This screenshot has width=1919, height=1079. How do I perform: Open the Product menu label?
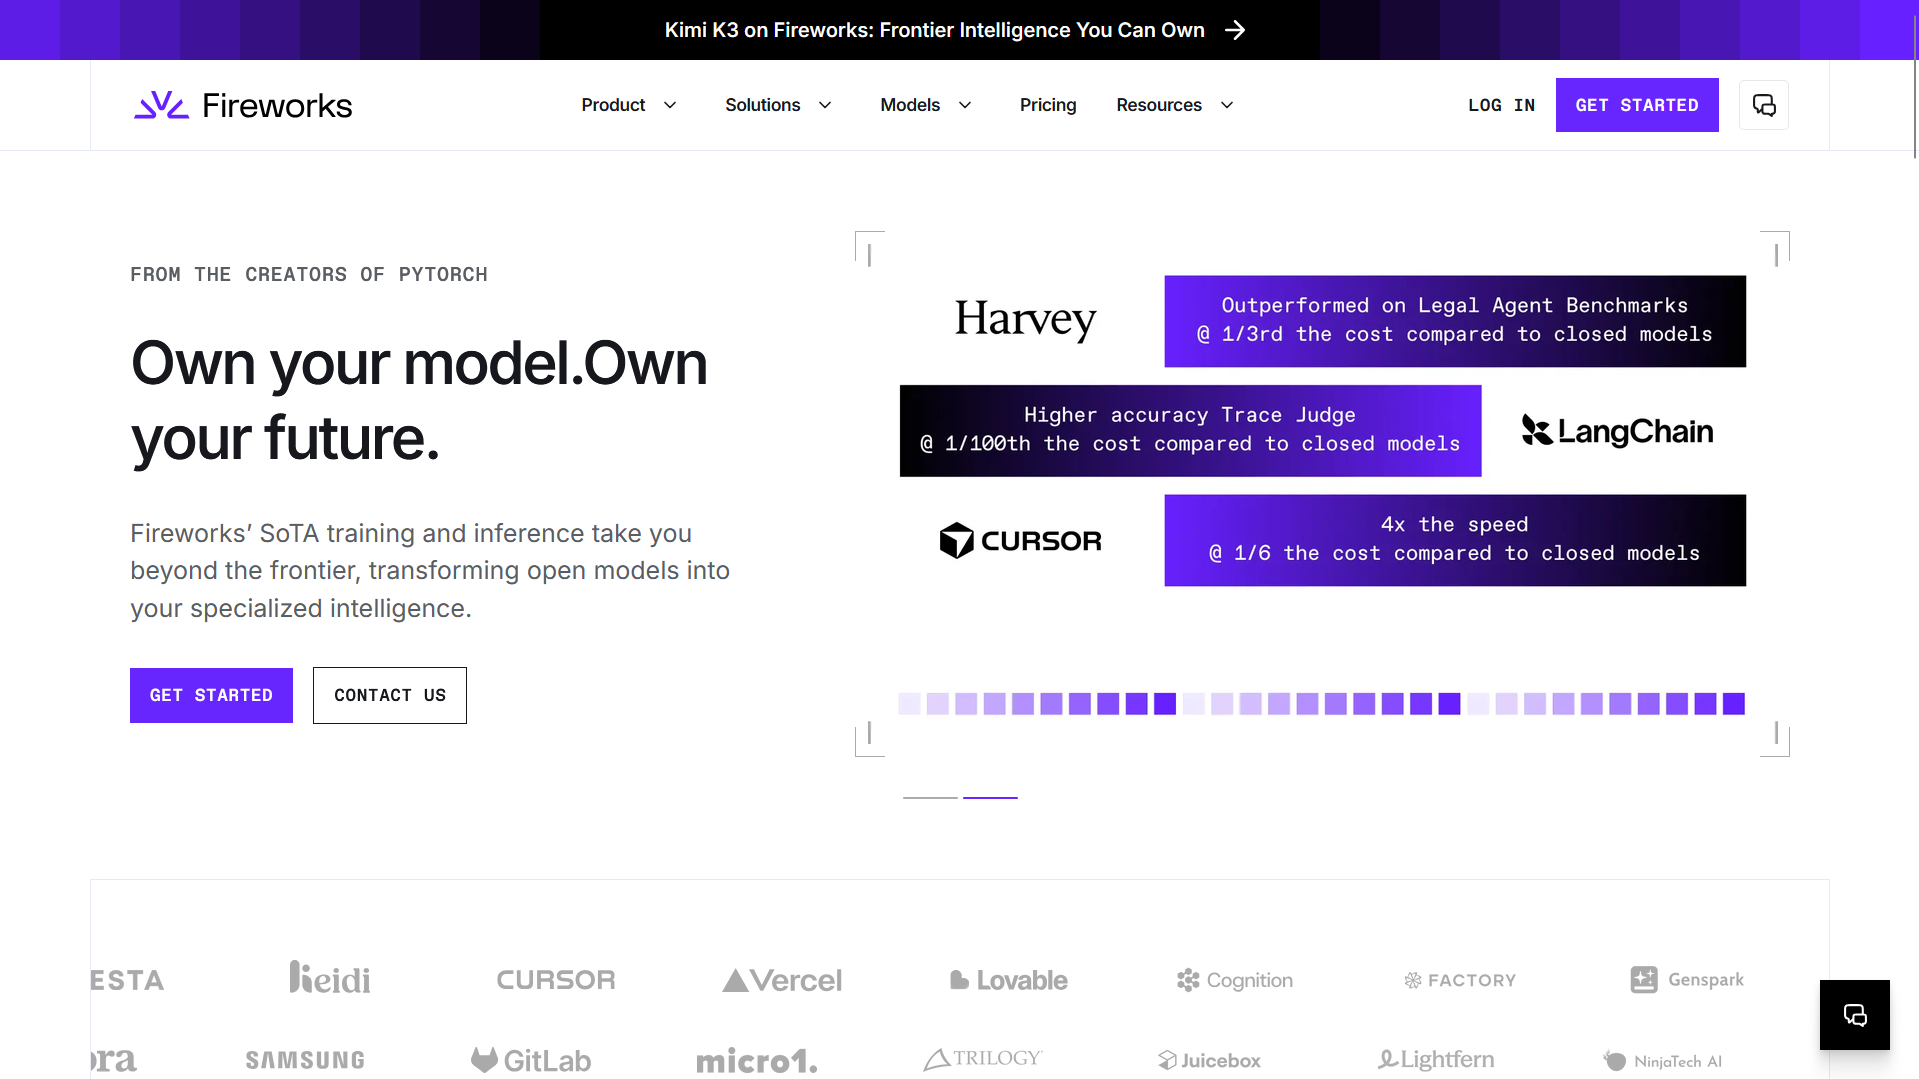point(613,105)
